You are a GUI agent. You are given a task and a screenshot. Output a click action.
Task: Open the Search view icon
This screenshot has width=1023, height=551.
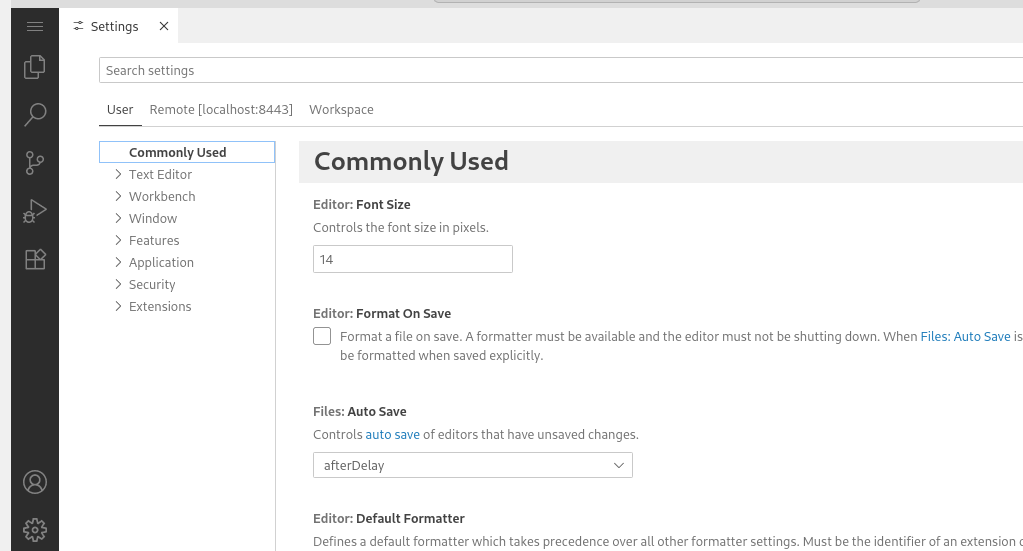[x=35, y=115]
